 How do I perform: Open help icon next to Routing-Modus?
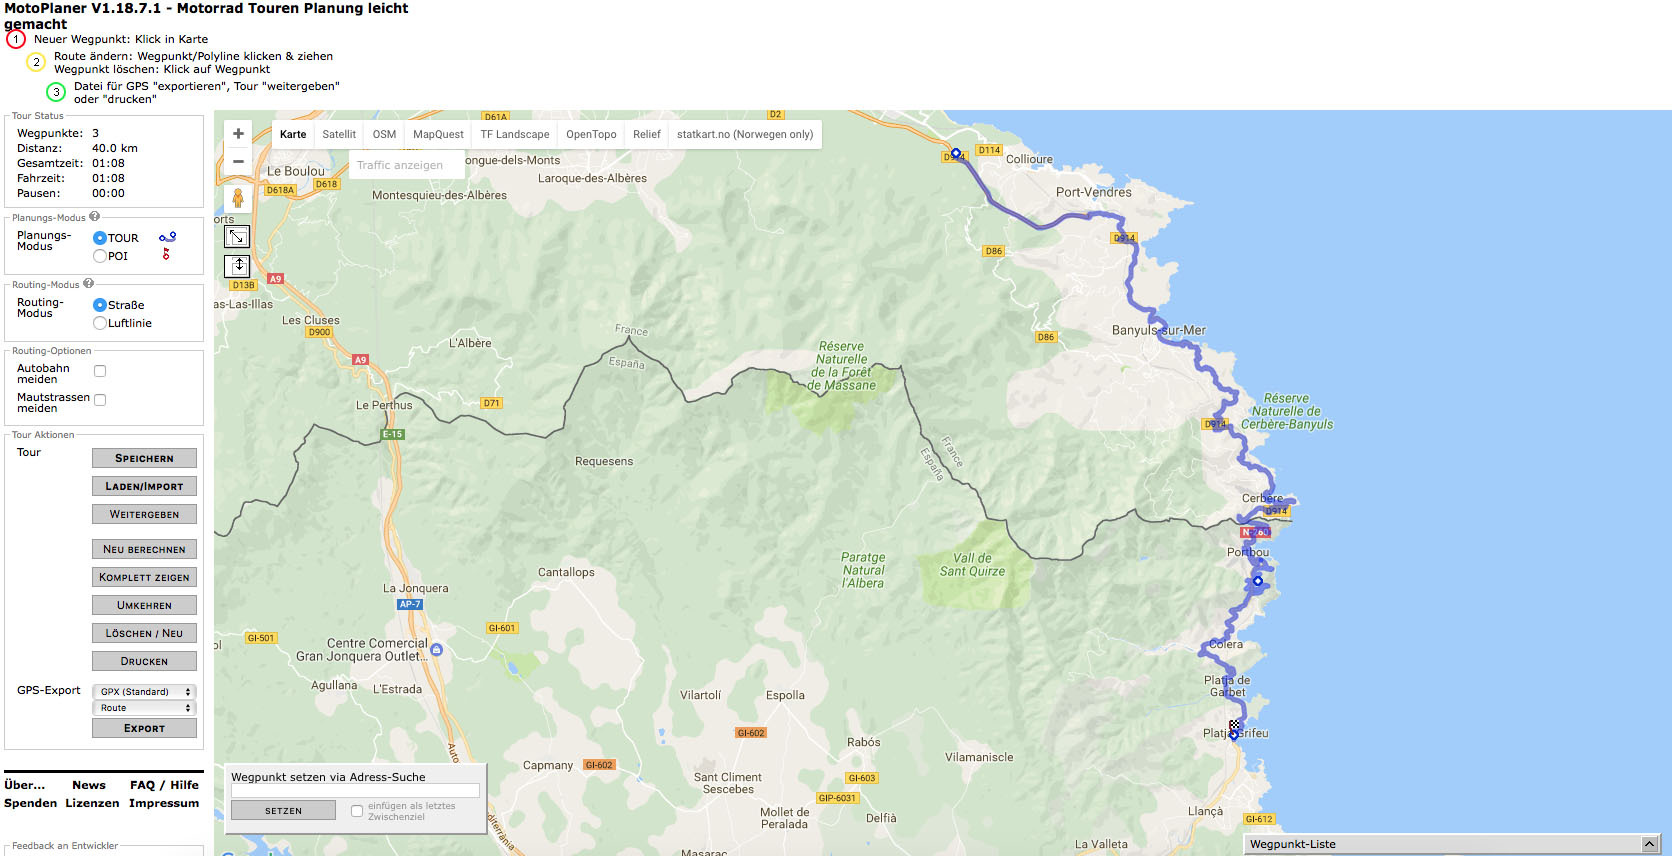click(88, 284)
